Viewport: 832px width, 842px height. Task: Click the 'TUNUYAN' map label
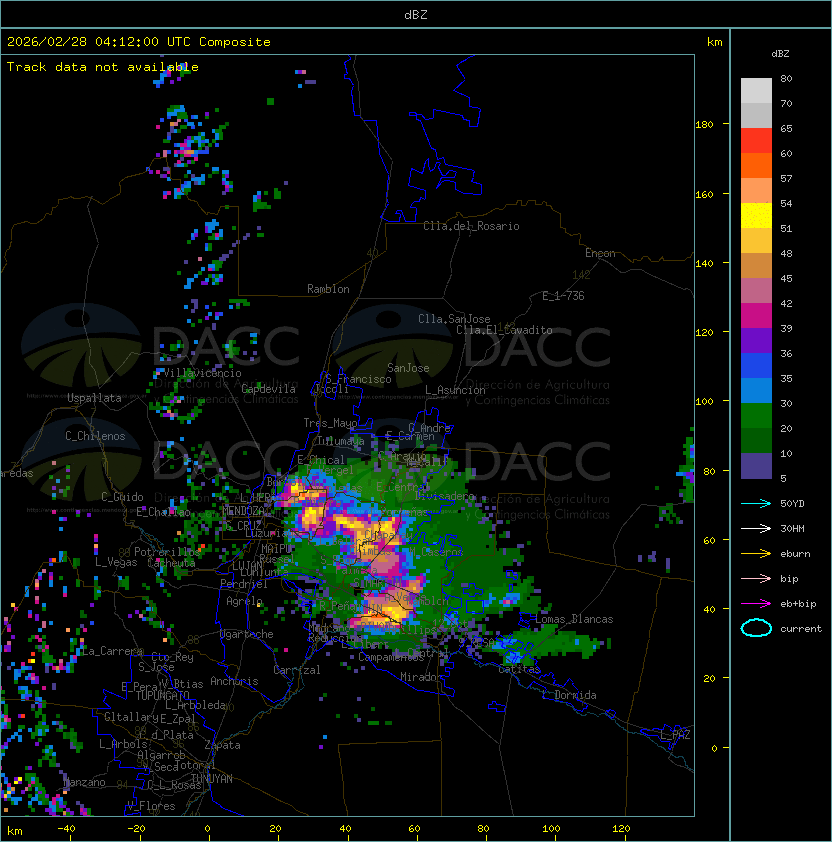212,779
